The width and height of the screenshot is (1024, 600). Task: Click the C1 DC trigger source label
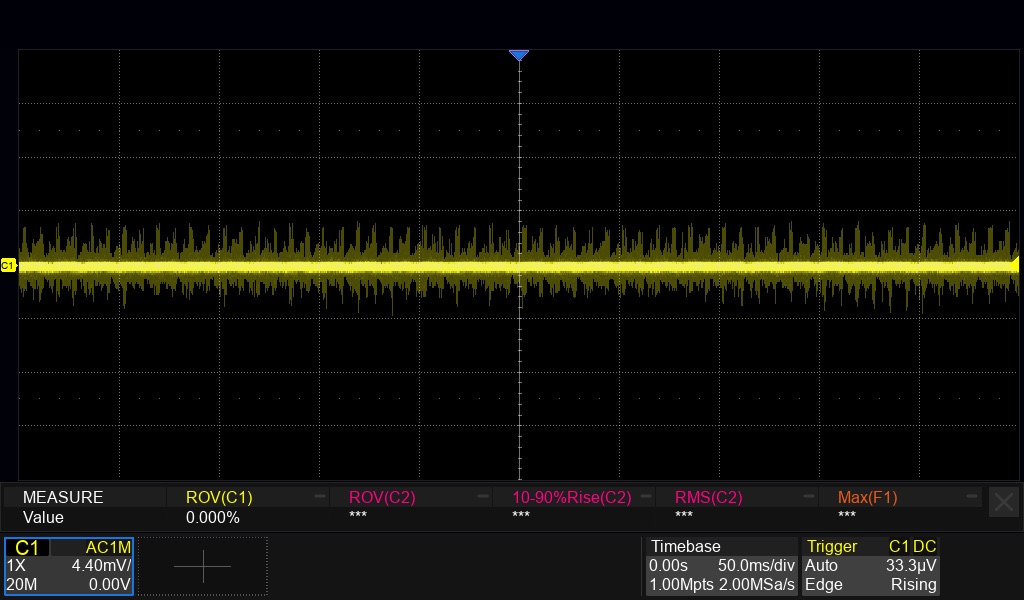[x=912, y=546]
